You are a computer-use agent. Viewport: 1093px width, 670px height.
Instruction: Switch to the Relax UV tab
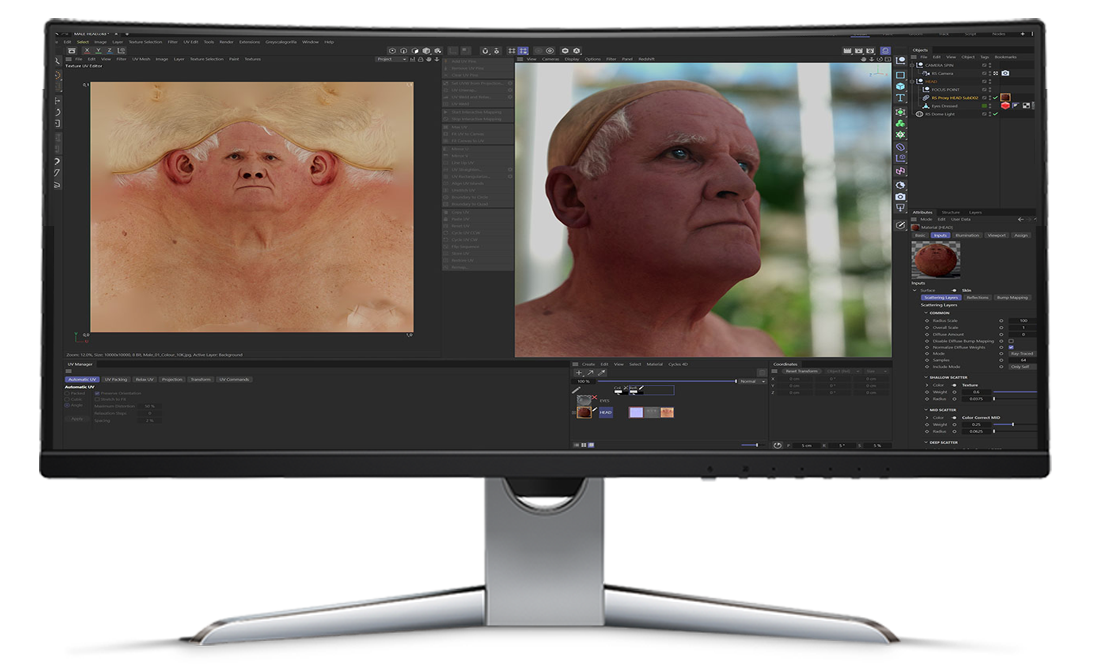(144, 379)
